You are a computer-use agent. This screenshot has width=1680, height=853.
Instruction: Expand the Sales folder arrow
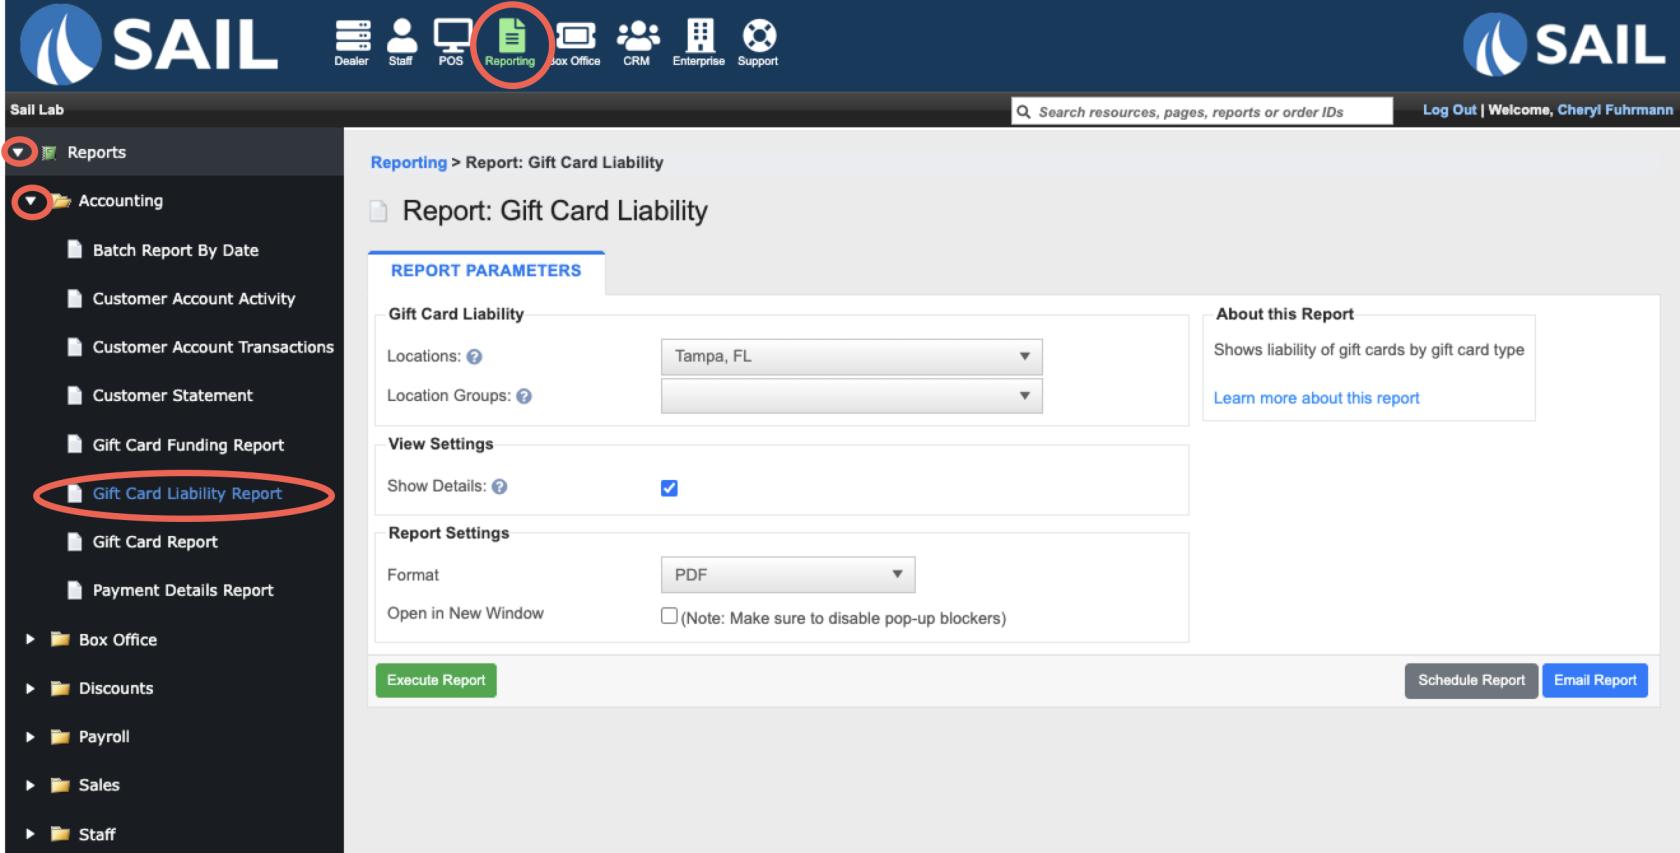coord(30,785)
